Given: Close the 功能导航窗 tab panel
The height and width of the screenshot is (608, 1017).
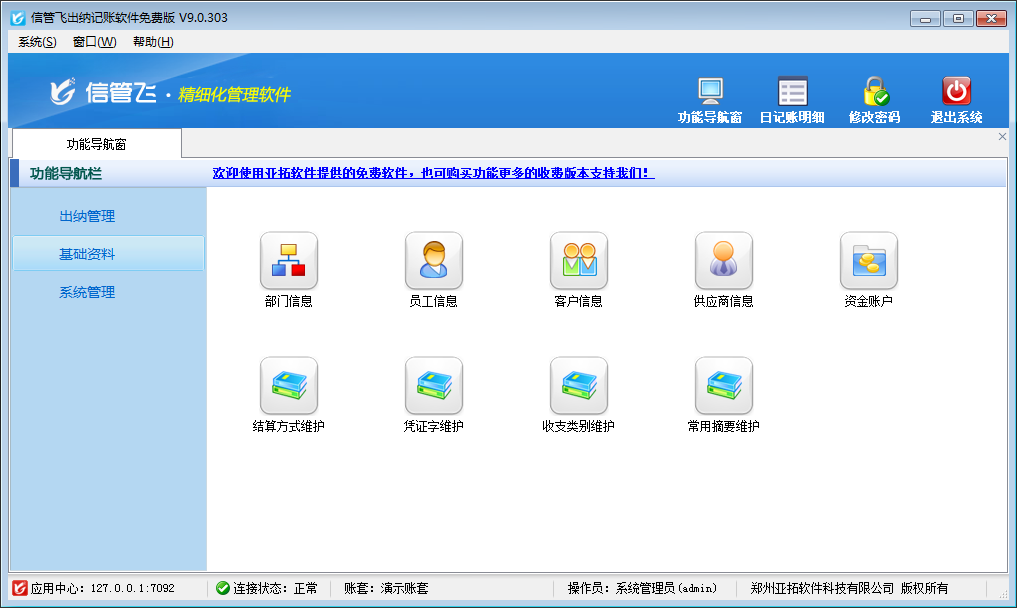Looking at the screenshot, I should click(1002, 137).
